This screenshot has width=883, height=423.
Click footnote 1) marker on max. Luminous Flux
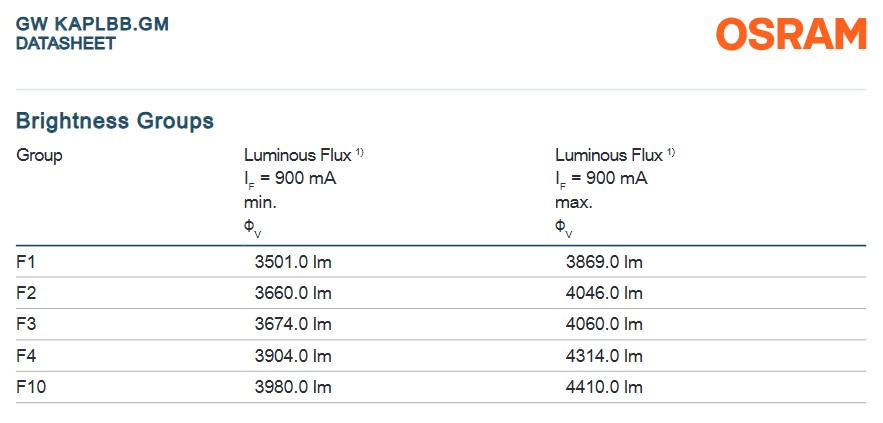tap(671, 152)
